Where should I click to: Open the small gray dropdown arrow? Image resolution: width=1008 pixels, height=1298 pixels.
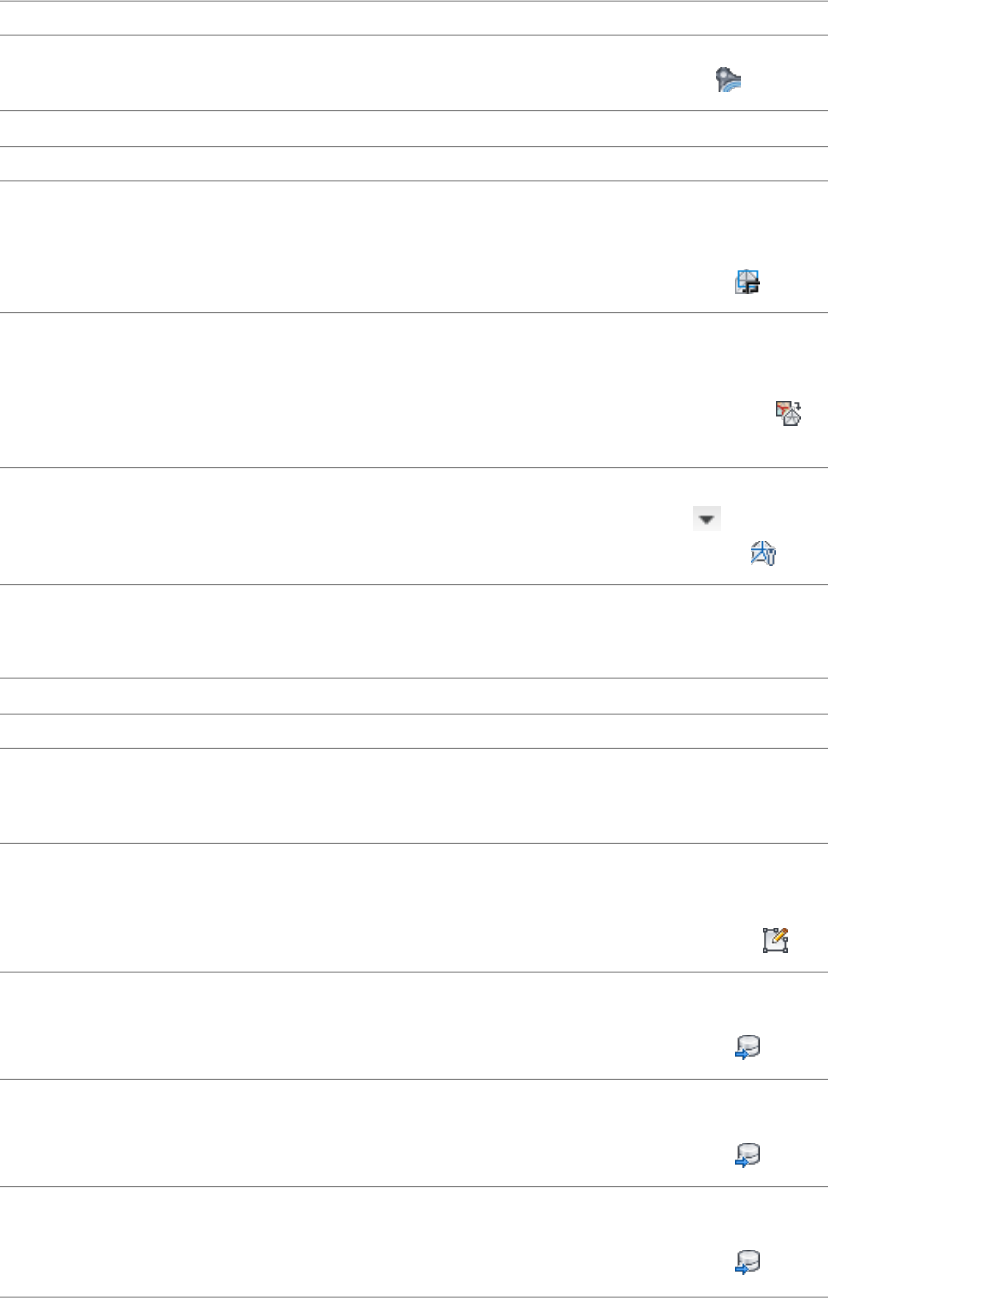pyautogui.click(x=707, y=518)
